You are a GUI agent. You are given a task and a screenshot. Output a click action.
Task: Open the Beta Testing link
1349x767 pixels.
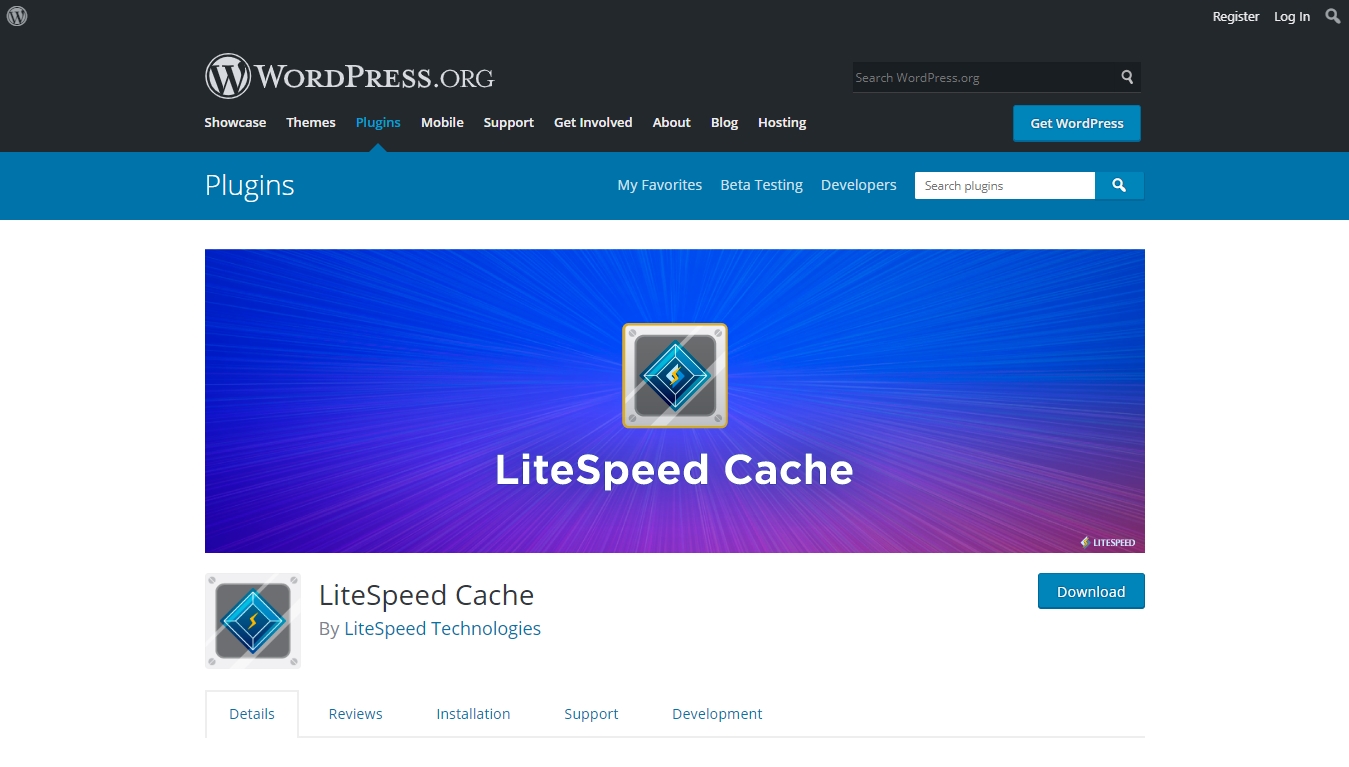pyautogui.click(x=762, y=185)
